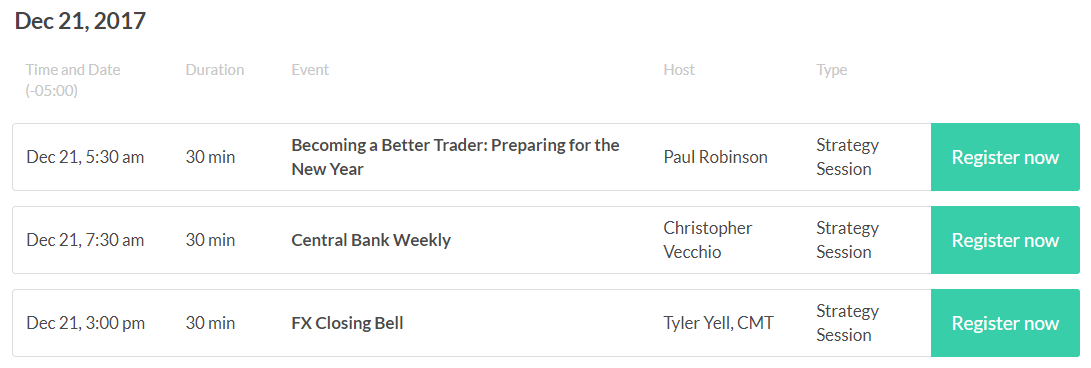The image size is (1091, 368).
Task: Select host name Paul Robinson
Action: (x=715, y=157)
